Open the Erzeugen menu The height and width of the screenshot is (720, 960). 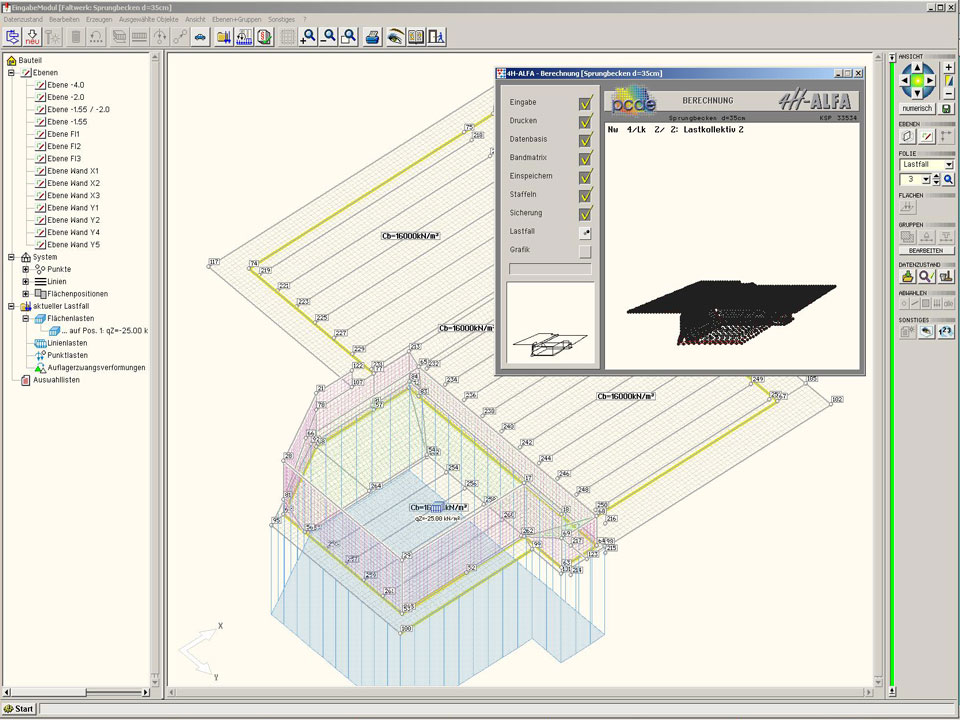pyautogui.click(x=99, y=19)
